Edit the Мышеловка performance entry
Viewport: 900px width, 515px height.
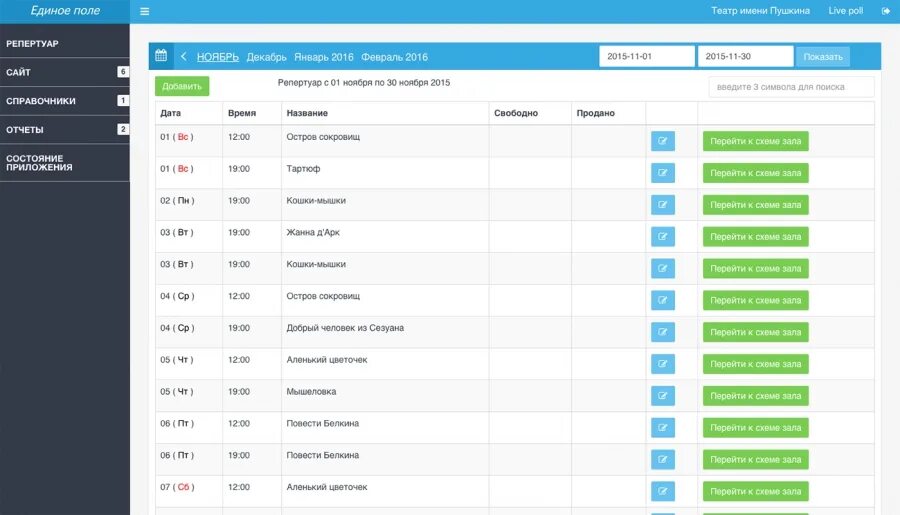[x=662, y=396]
